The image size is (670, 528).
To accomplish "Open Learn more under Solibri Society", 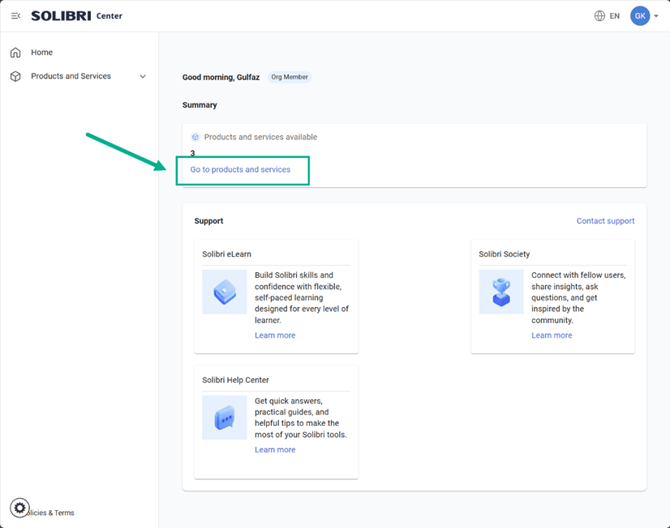I will click(x=552, y=336).
